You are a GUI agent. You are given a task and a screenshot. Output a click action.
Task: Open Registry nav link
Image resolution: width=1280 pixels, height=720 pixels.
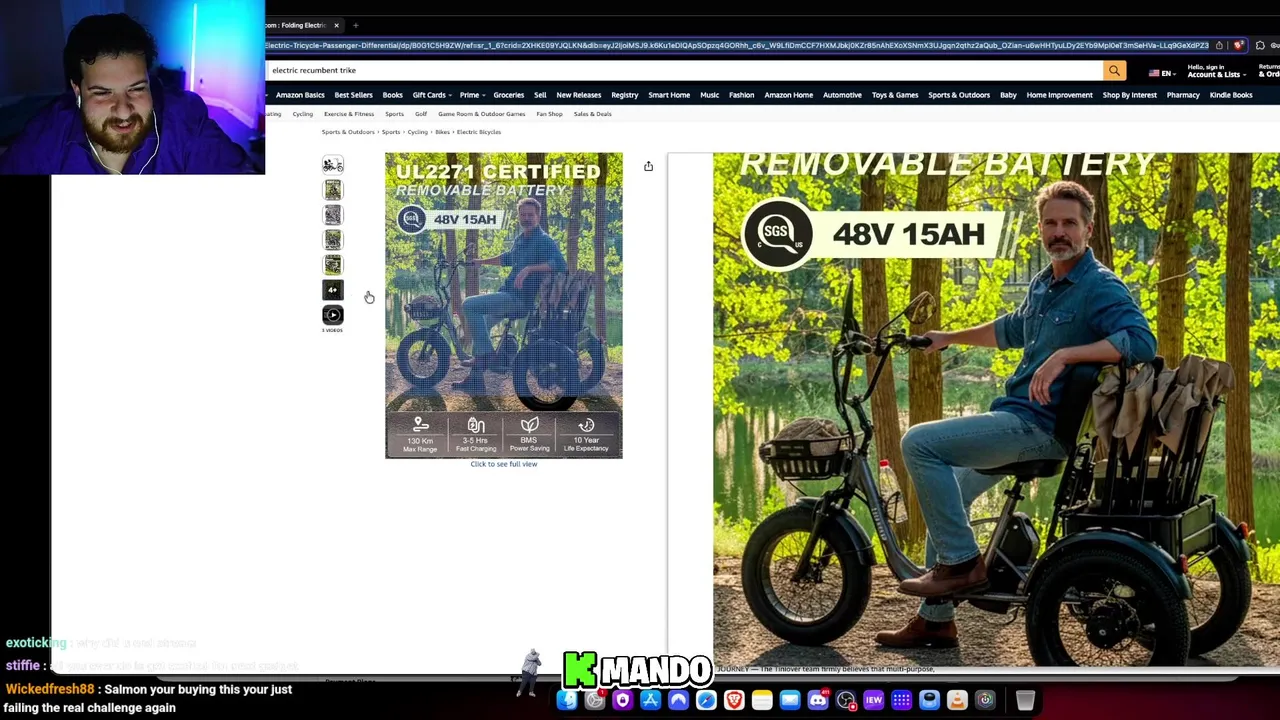tap(624, 95)
